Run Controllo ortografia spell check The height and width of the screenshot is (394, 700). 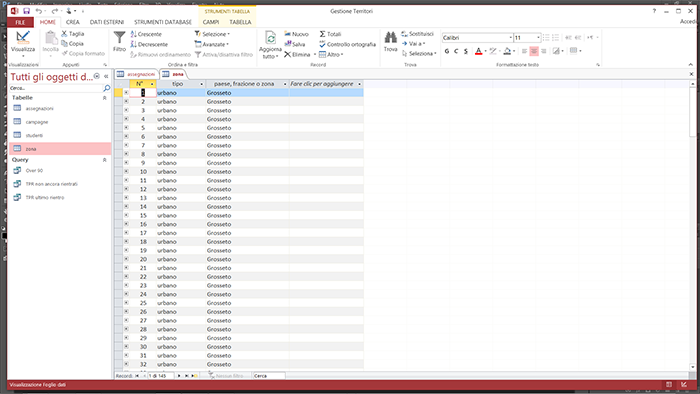click(347, 44)
